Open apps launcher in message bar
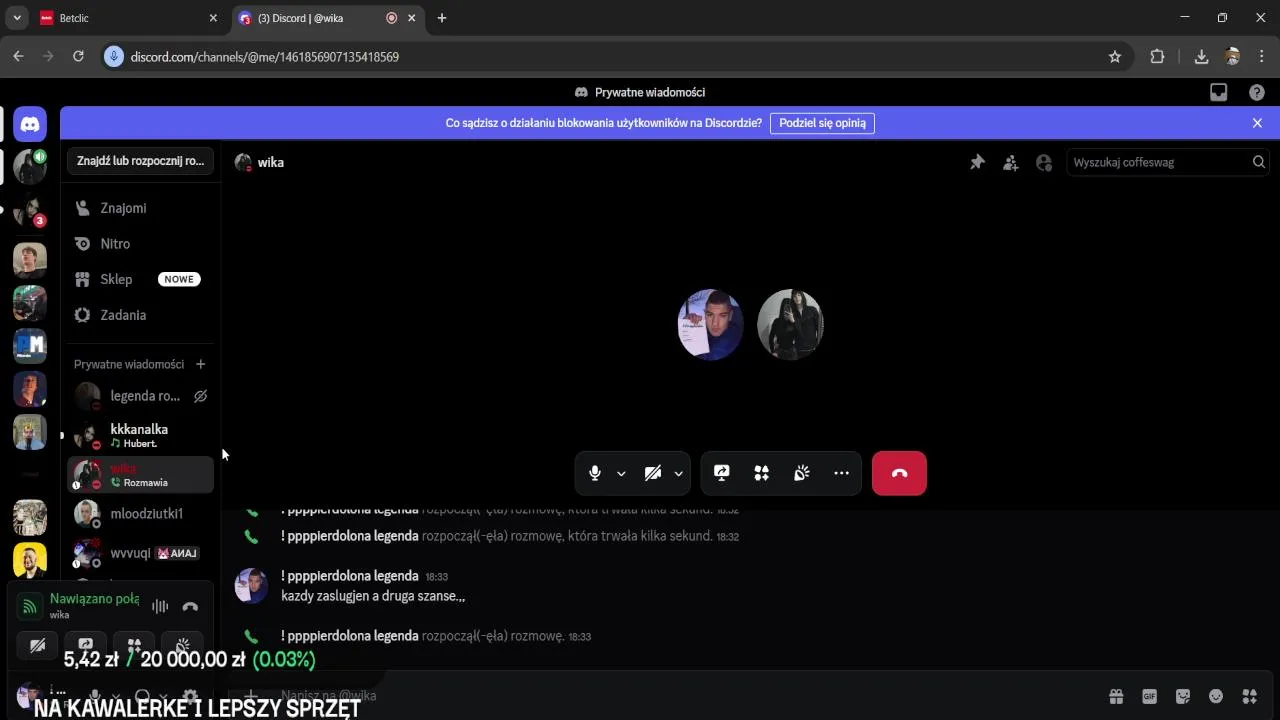This screenshot has height=720, width=1280. (x=1249, y=696)
